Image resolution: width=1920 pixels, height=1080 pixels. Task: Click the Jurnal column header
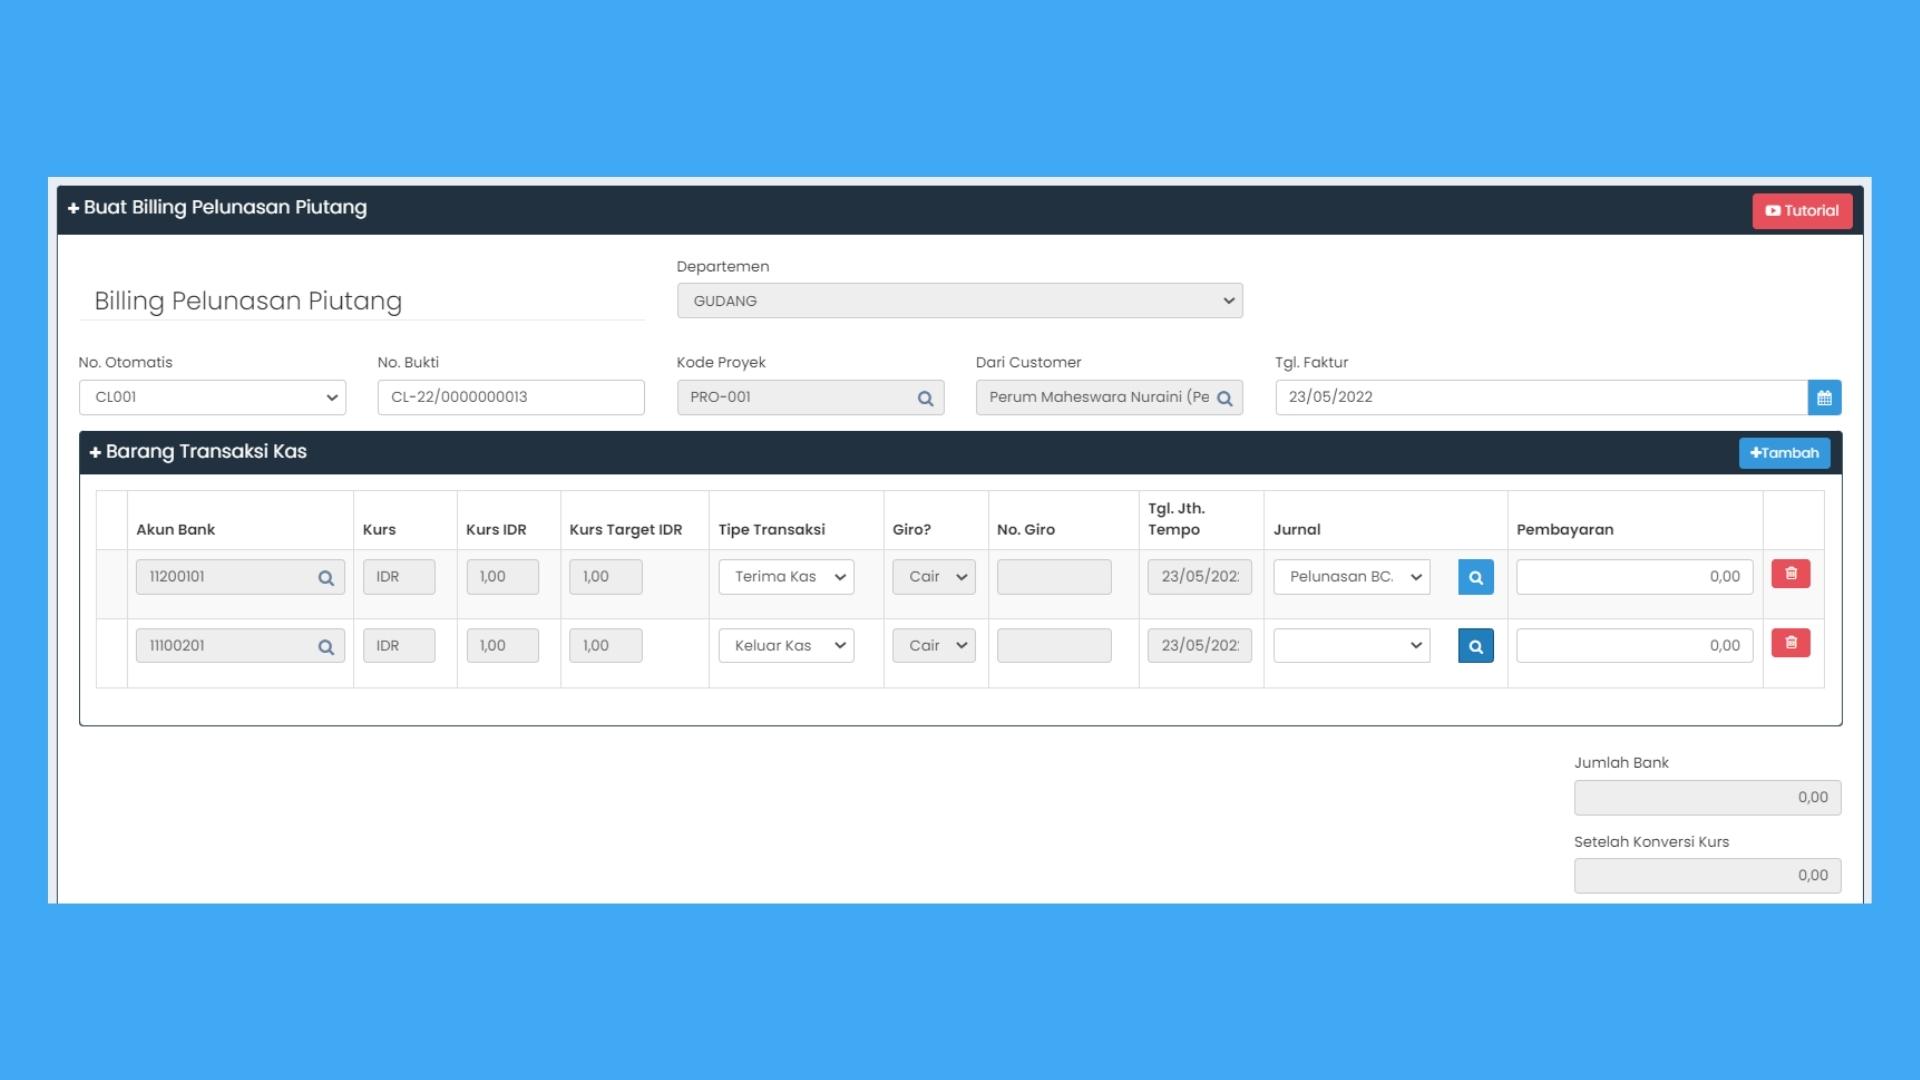tap(1297, 530)
